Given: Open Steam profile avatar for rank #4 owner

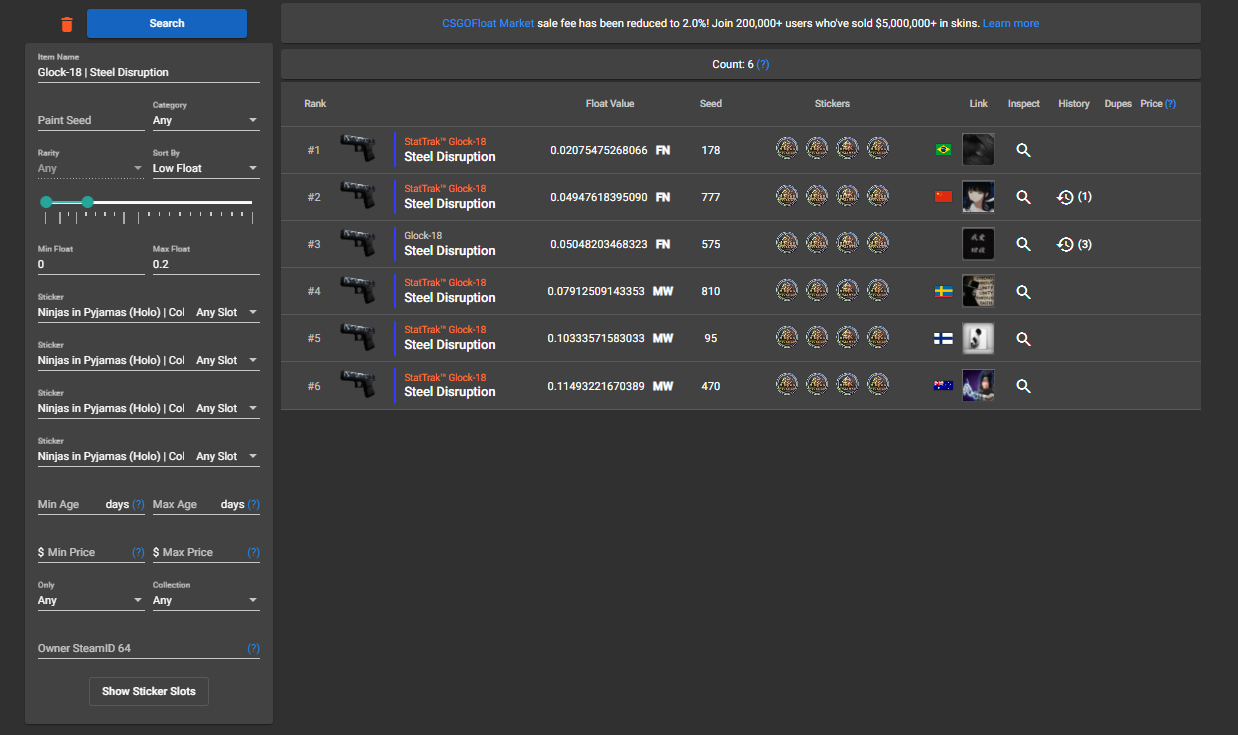Looking at the screenshot, I should click(x=978, y=291).
